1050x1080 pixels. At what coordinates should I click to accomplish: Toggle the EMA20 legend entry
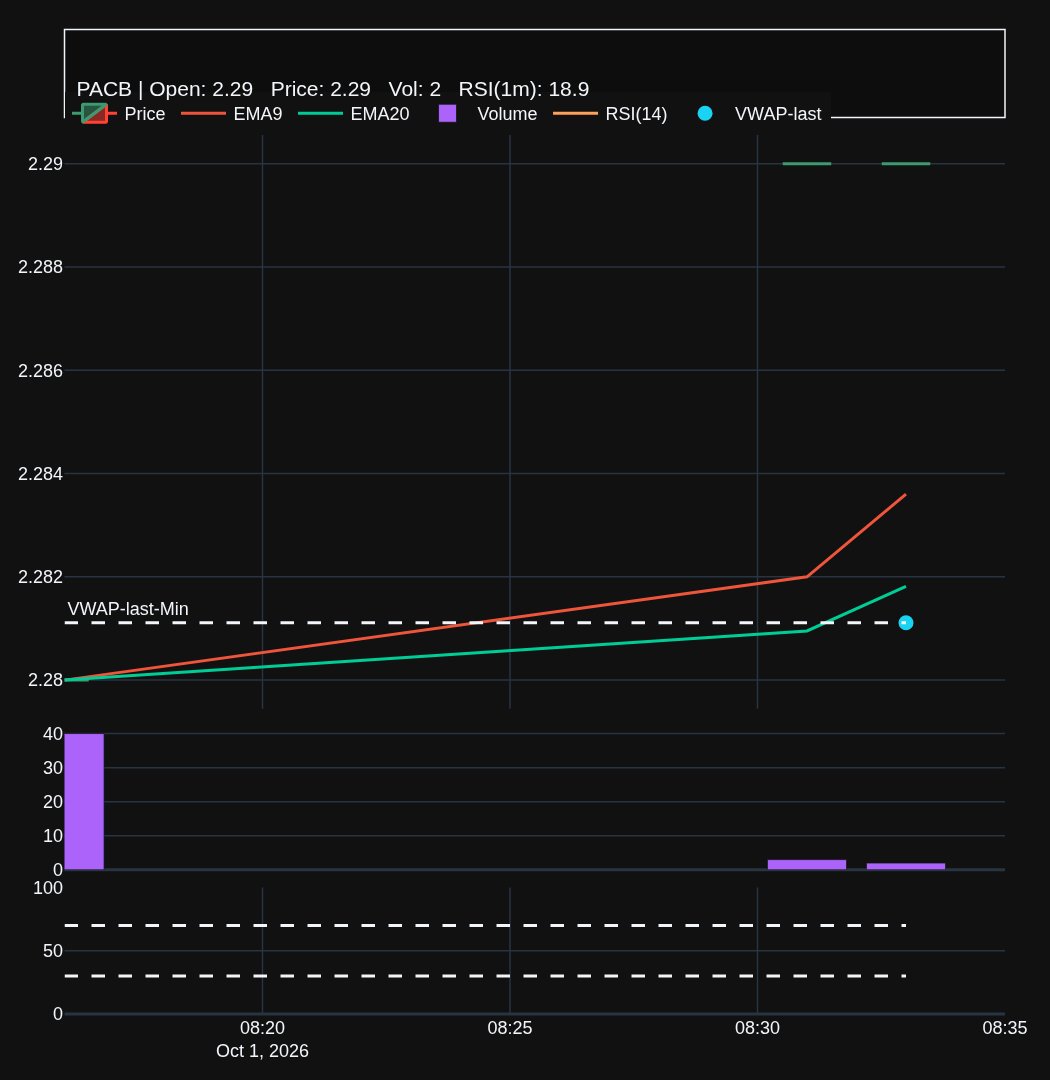click(354, 114)
